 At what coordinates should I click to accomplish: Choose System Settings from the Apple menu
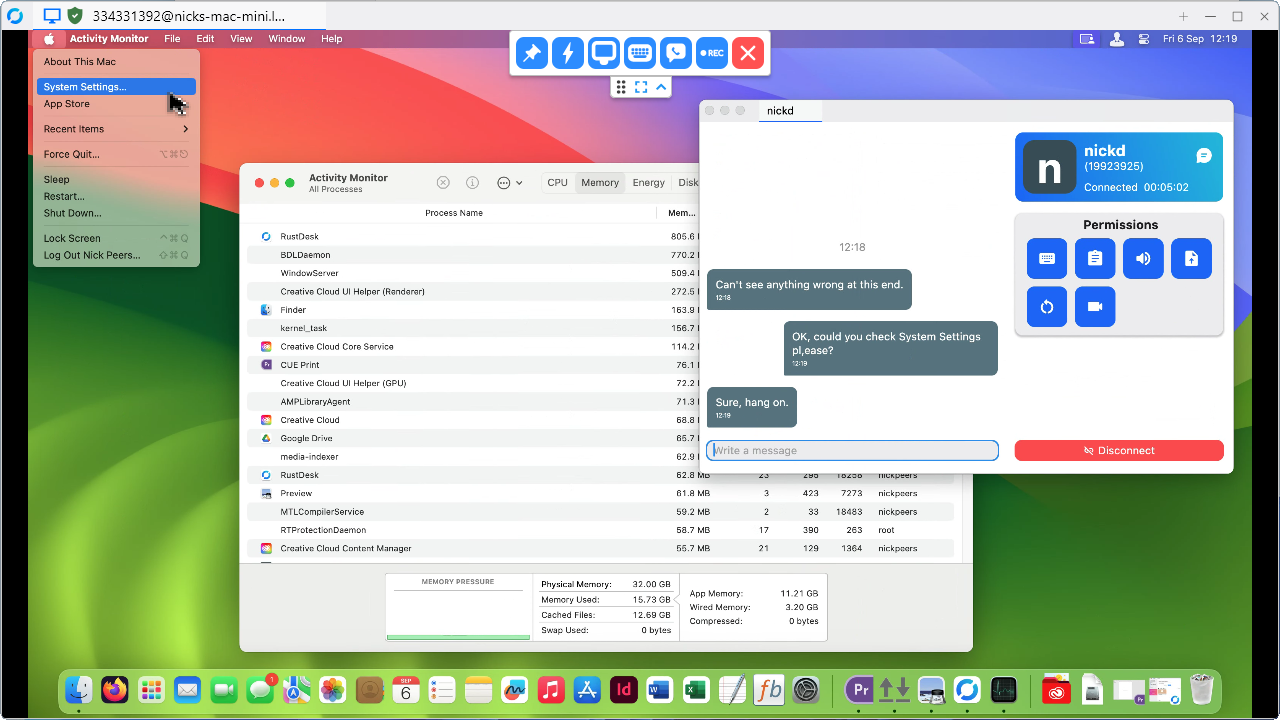85,87
